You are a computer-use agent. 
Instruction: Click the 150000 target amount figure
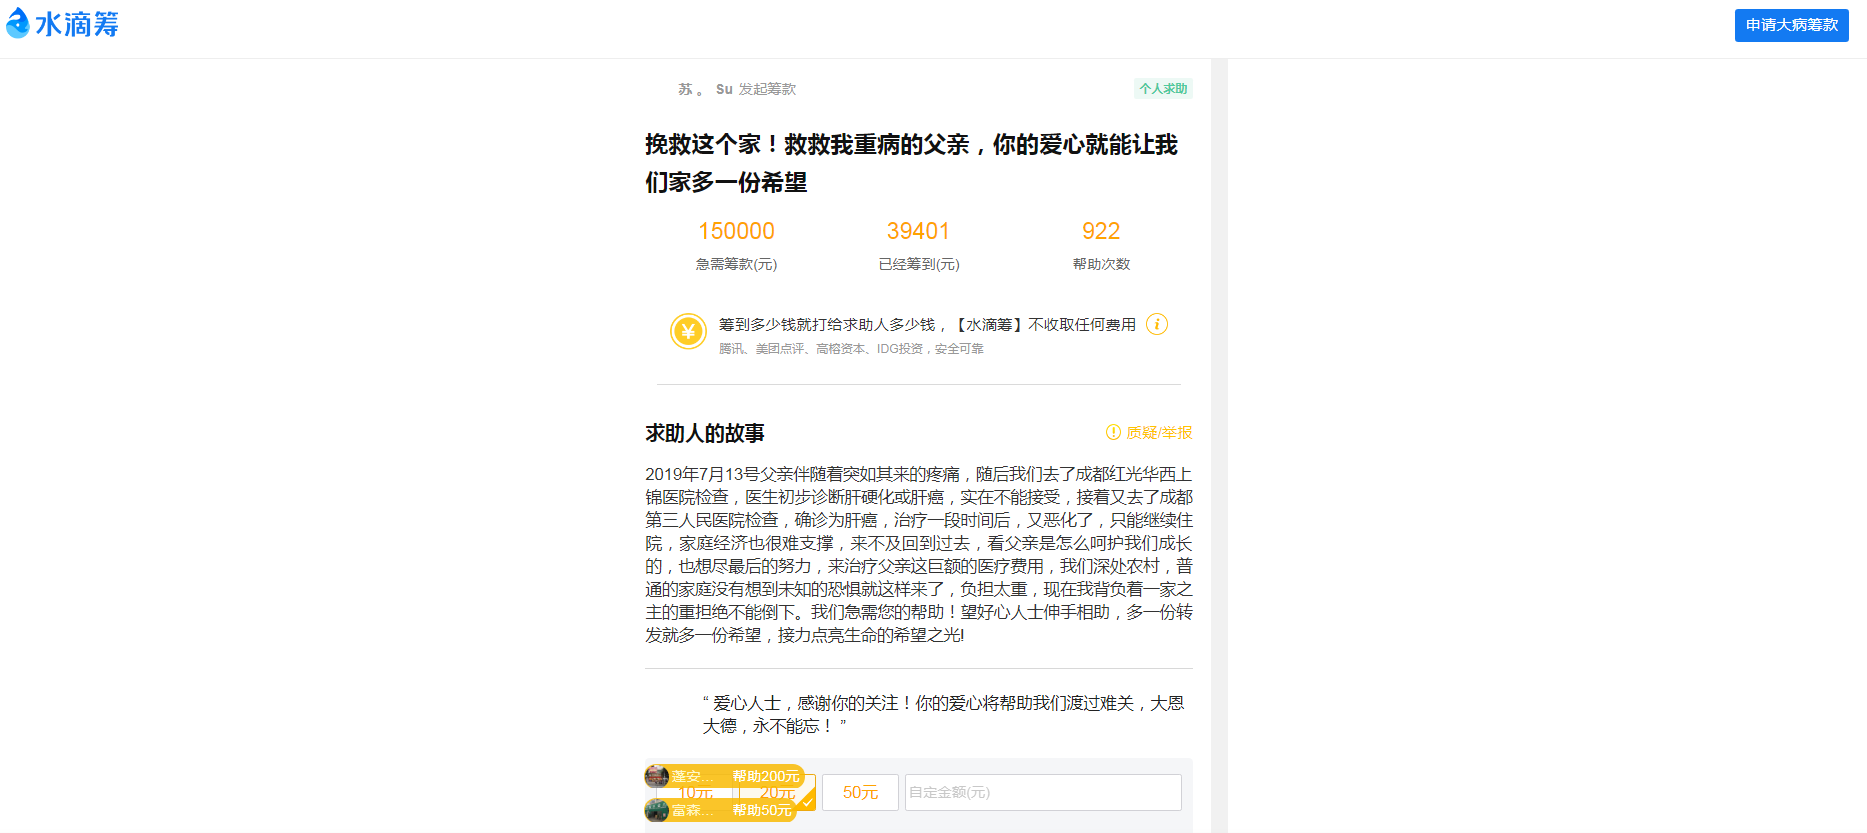pos(736,231)
